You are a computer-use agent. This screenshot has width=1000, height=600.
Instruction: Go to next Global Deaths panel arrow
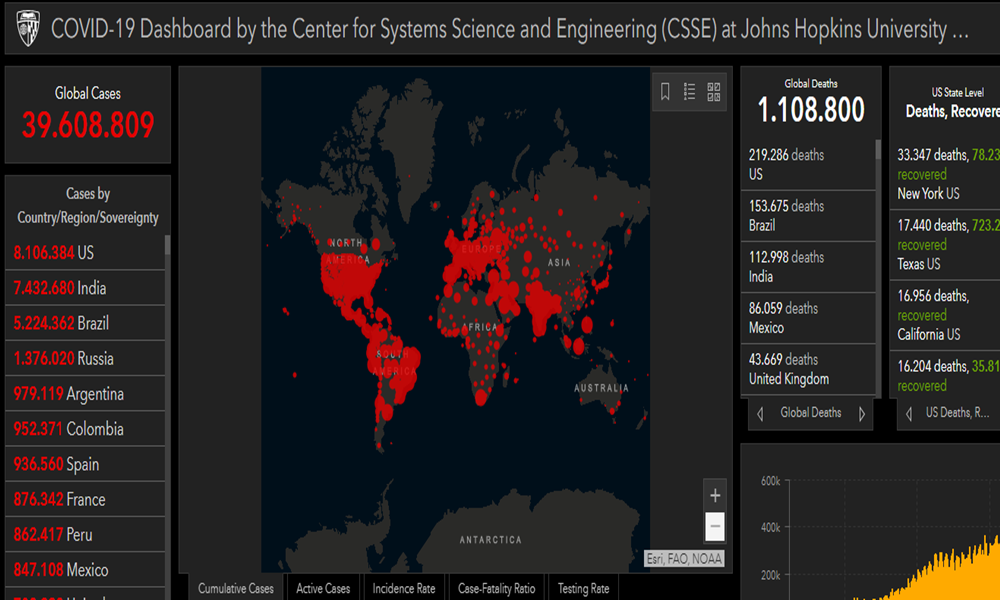[862, 414]
